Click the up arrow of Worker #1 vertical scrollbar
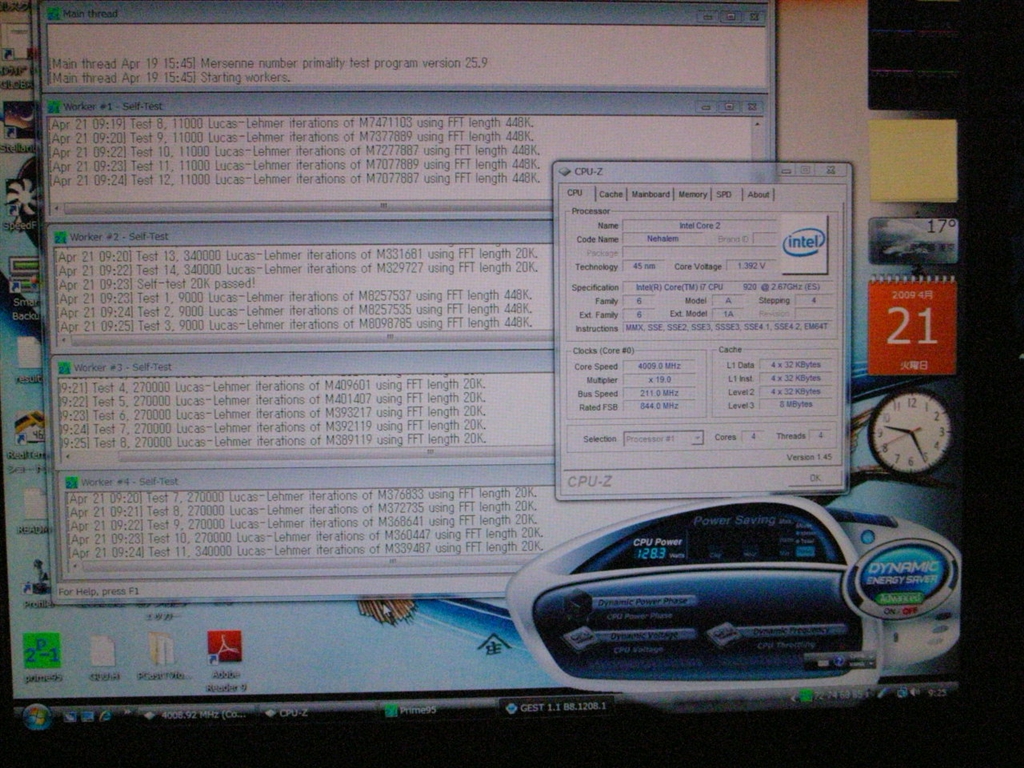 (757, 124)
